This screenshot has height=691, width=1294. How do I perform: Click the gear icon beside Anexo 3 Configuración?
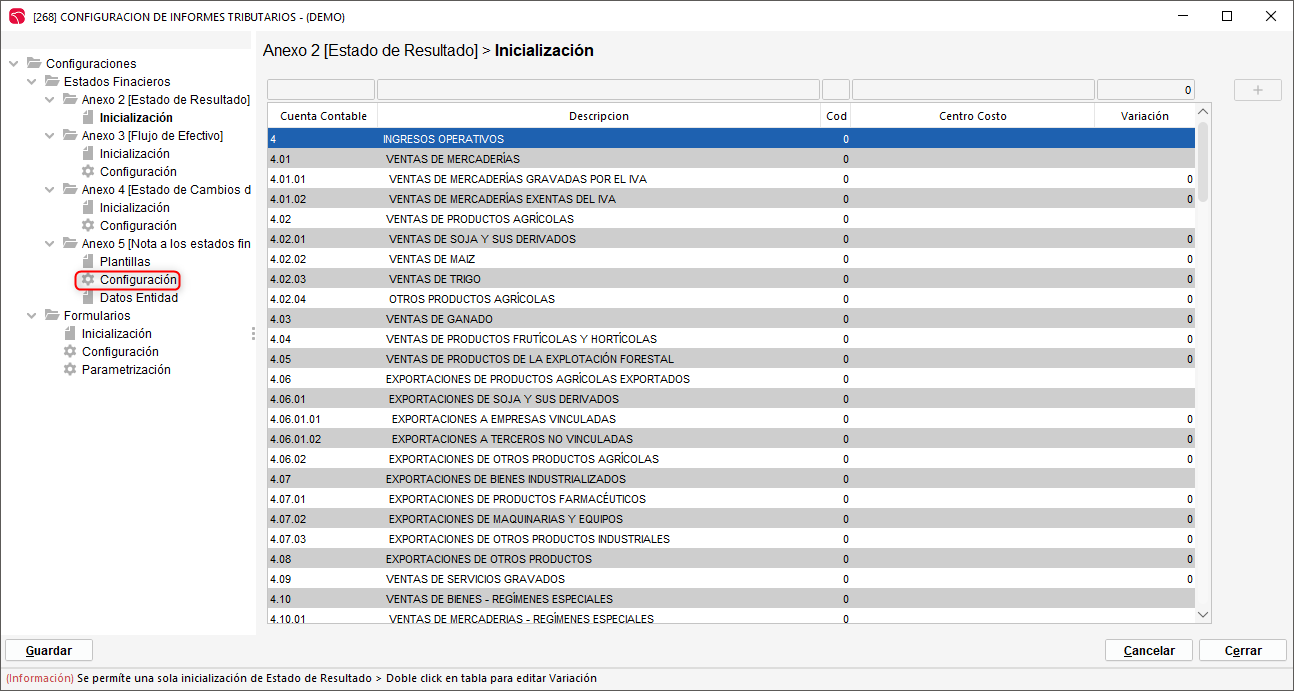[88, 172]
